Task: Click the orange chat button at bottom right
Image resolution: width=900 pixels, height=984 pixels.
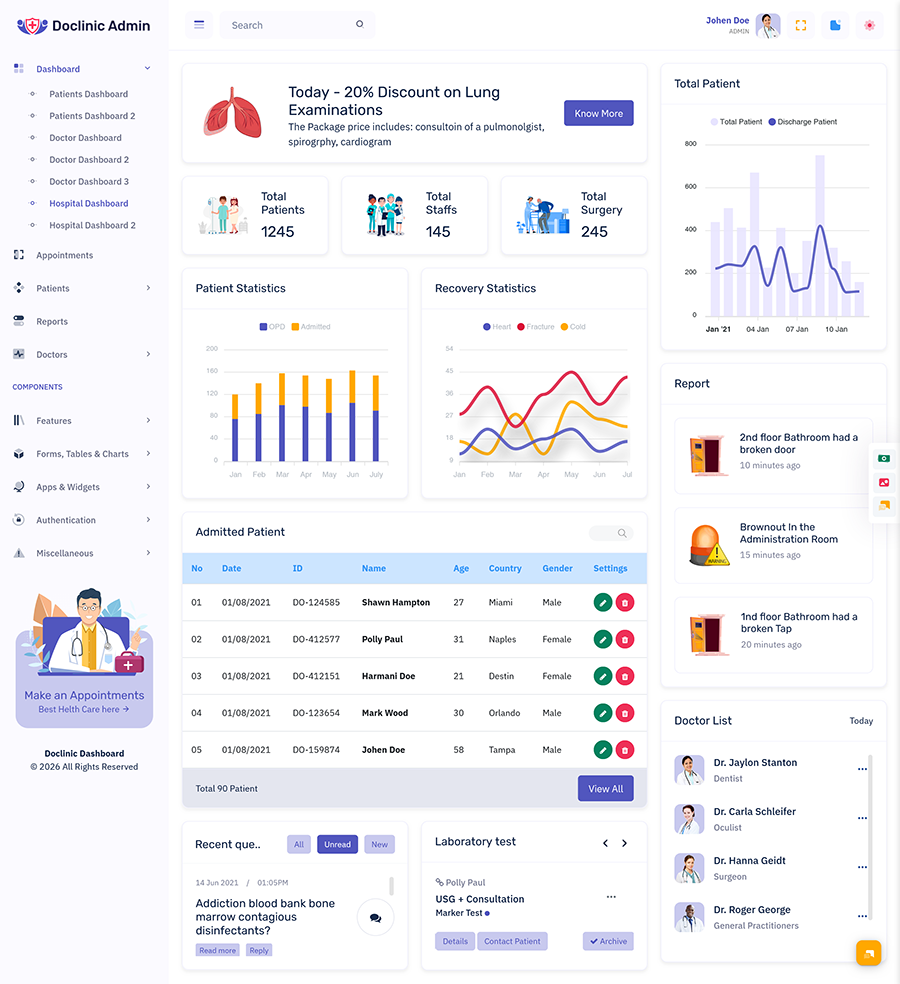Action: (869, 953)
